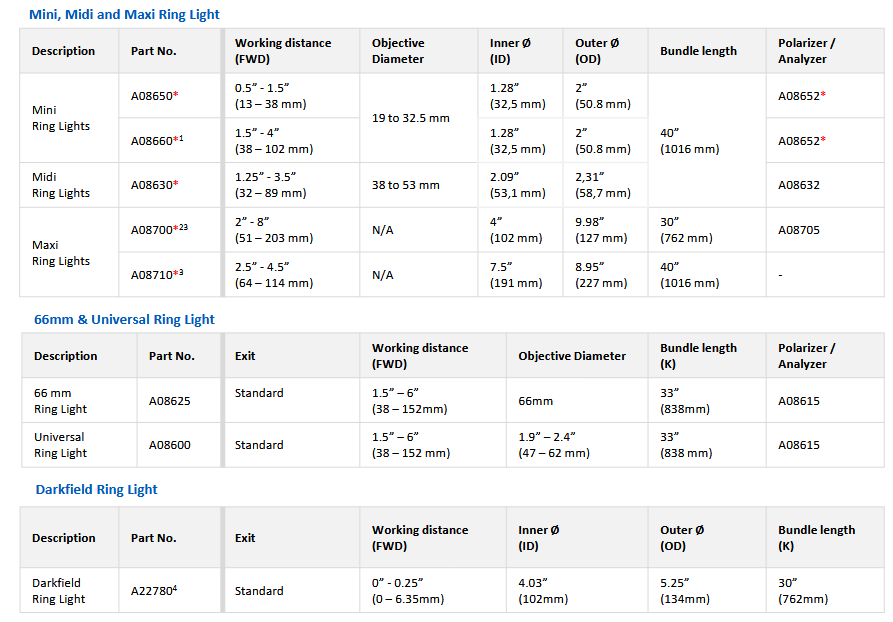Viewport: 893px width, 622px height.
Task: Open part number A08650
Action: [x=154, y=97]
